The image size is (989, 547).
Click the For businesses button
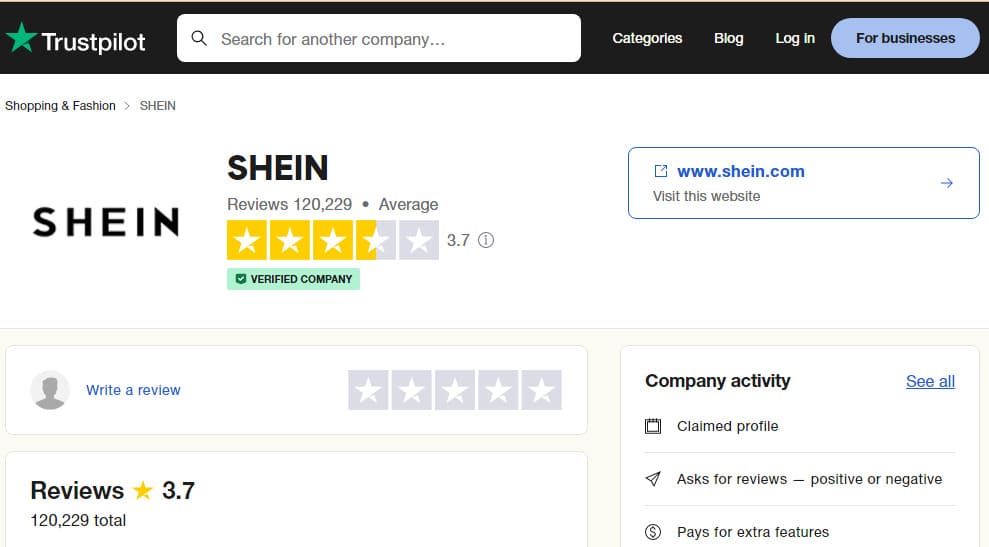905,38
